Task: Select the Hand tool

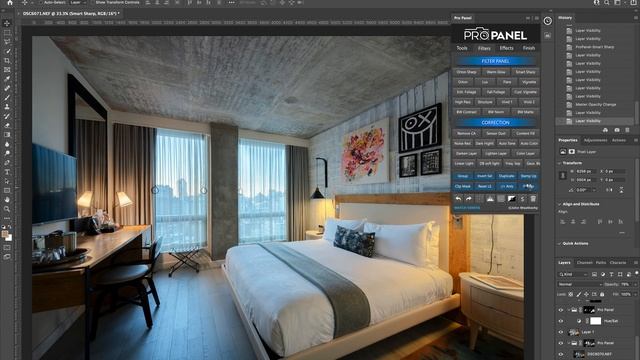Action: coord(7,200)
